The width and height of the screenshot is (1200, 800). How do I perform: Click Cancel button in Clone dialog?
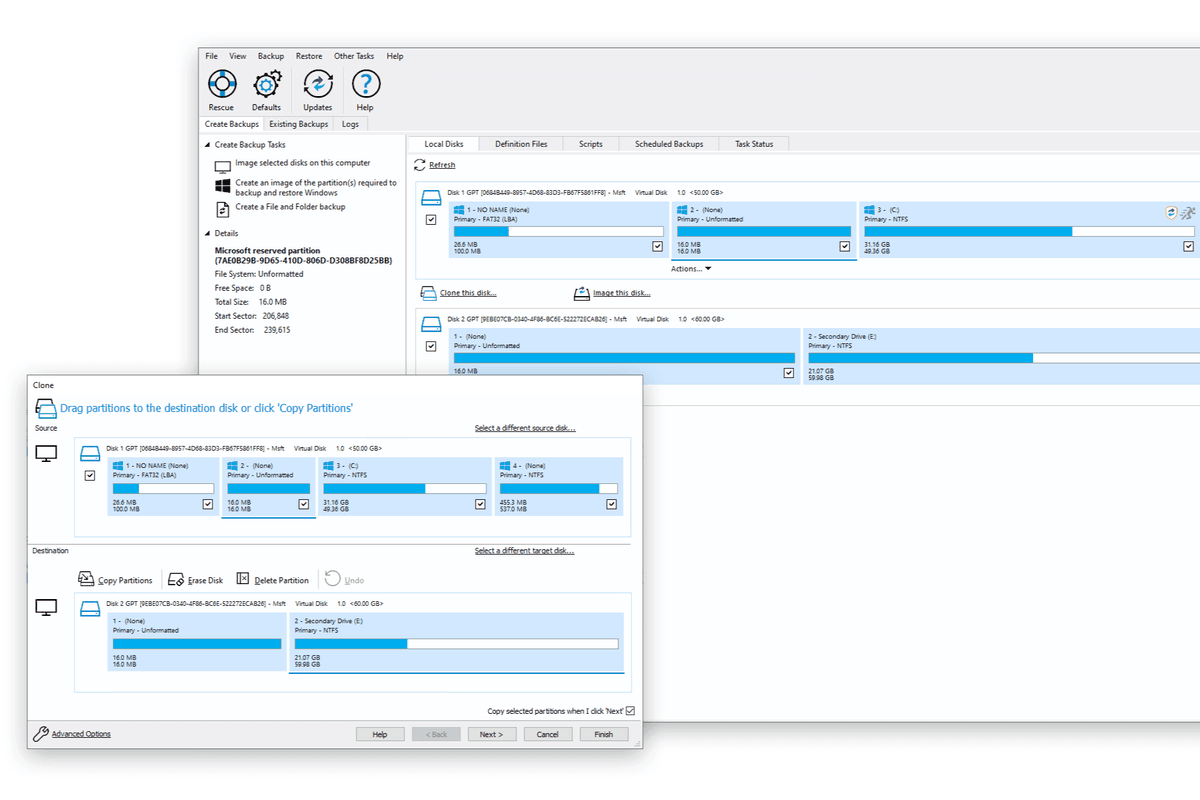click(548, 734)
